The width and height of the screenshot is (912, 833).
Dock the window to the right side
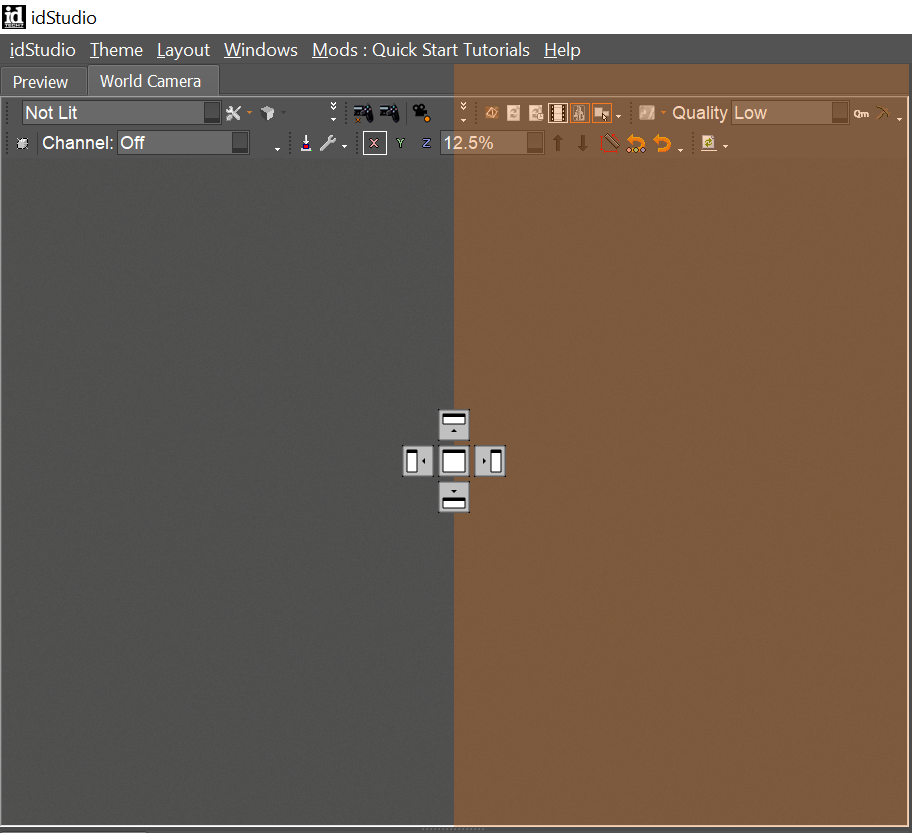tap(490, 461)
